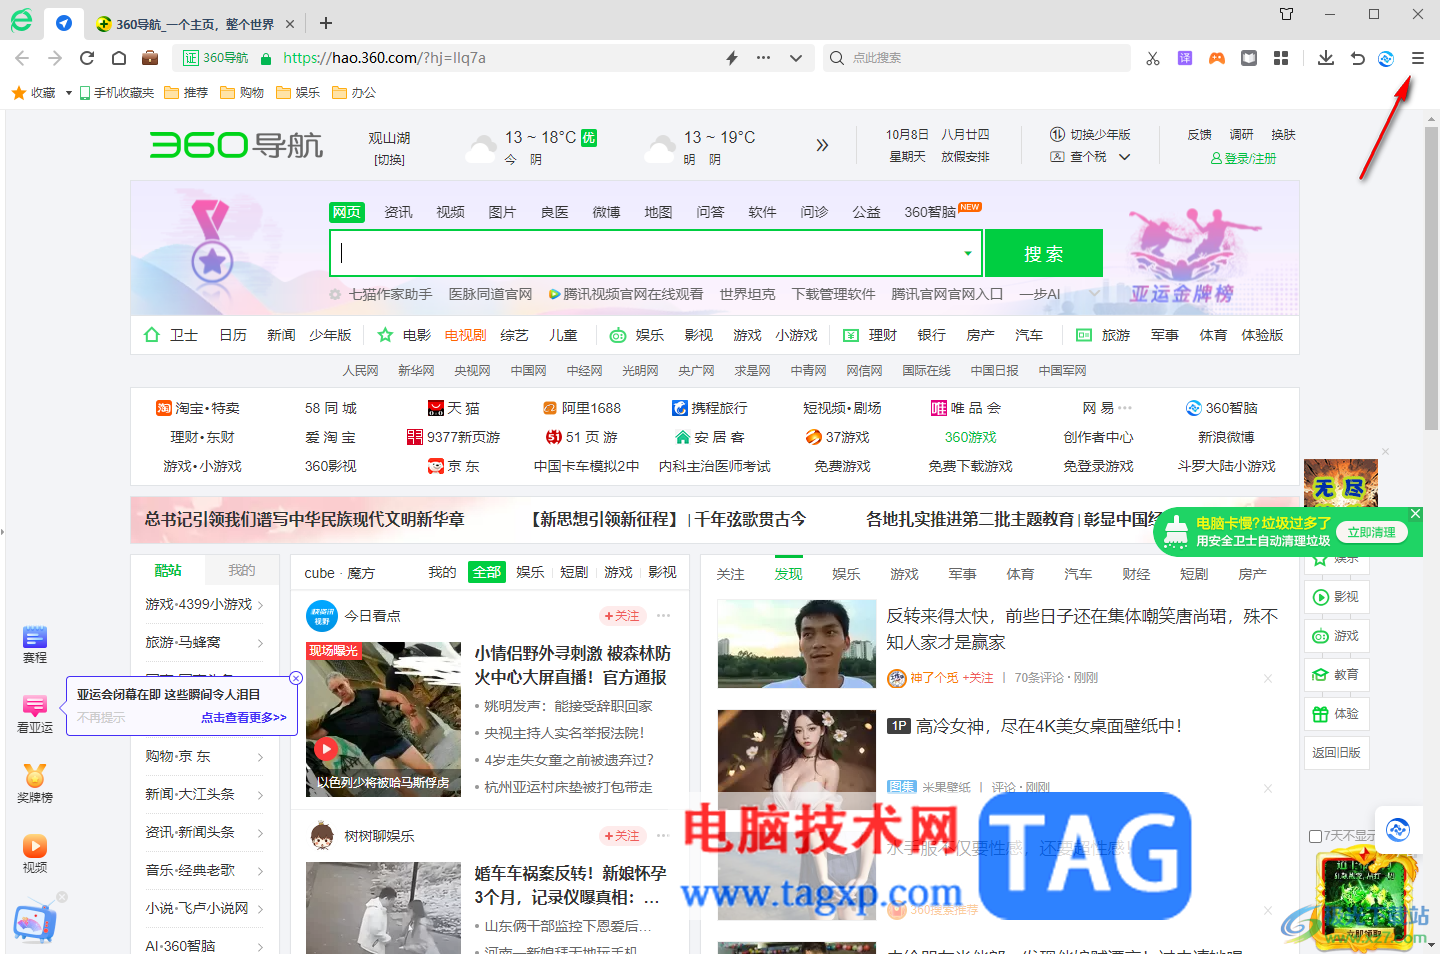Click the lightning bolt icon in address bar
The image size is (1440, 954).
731,57
